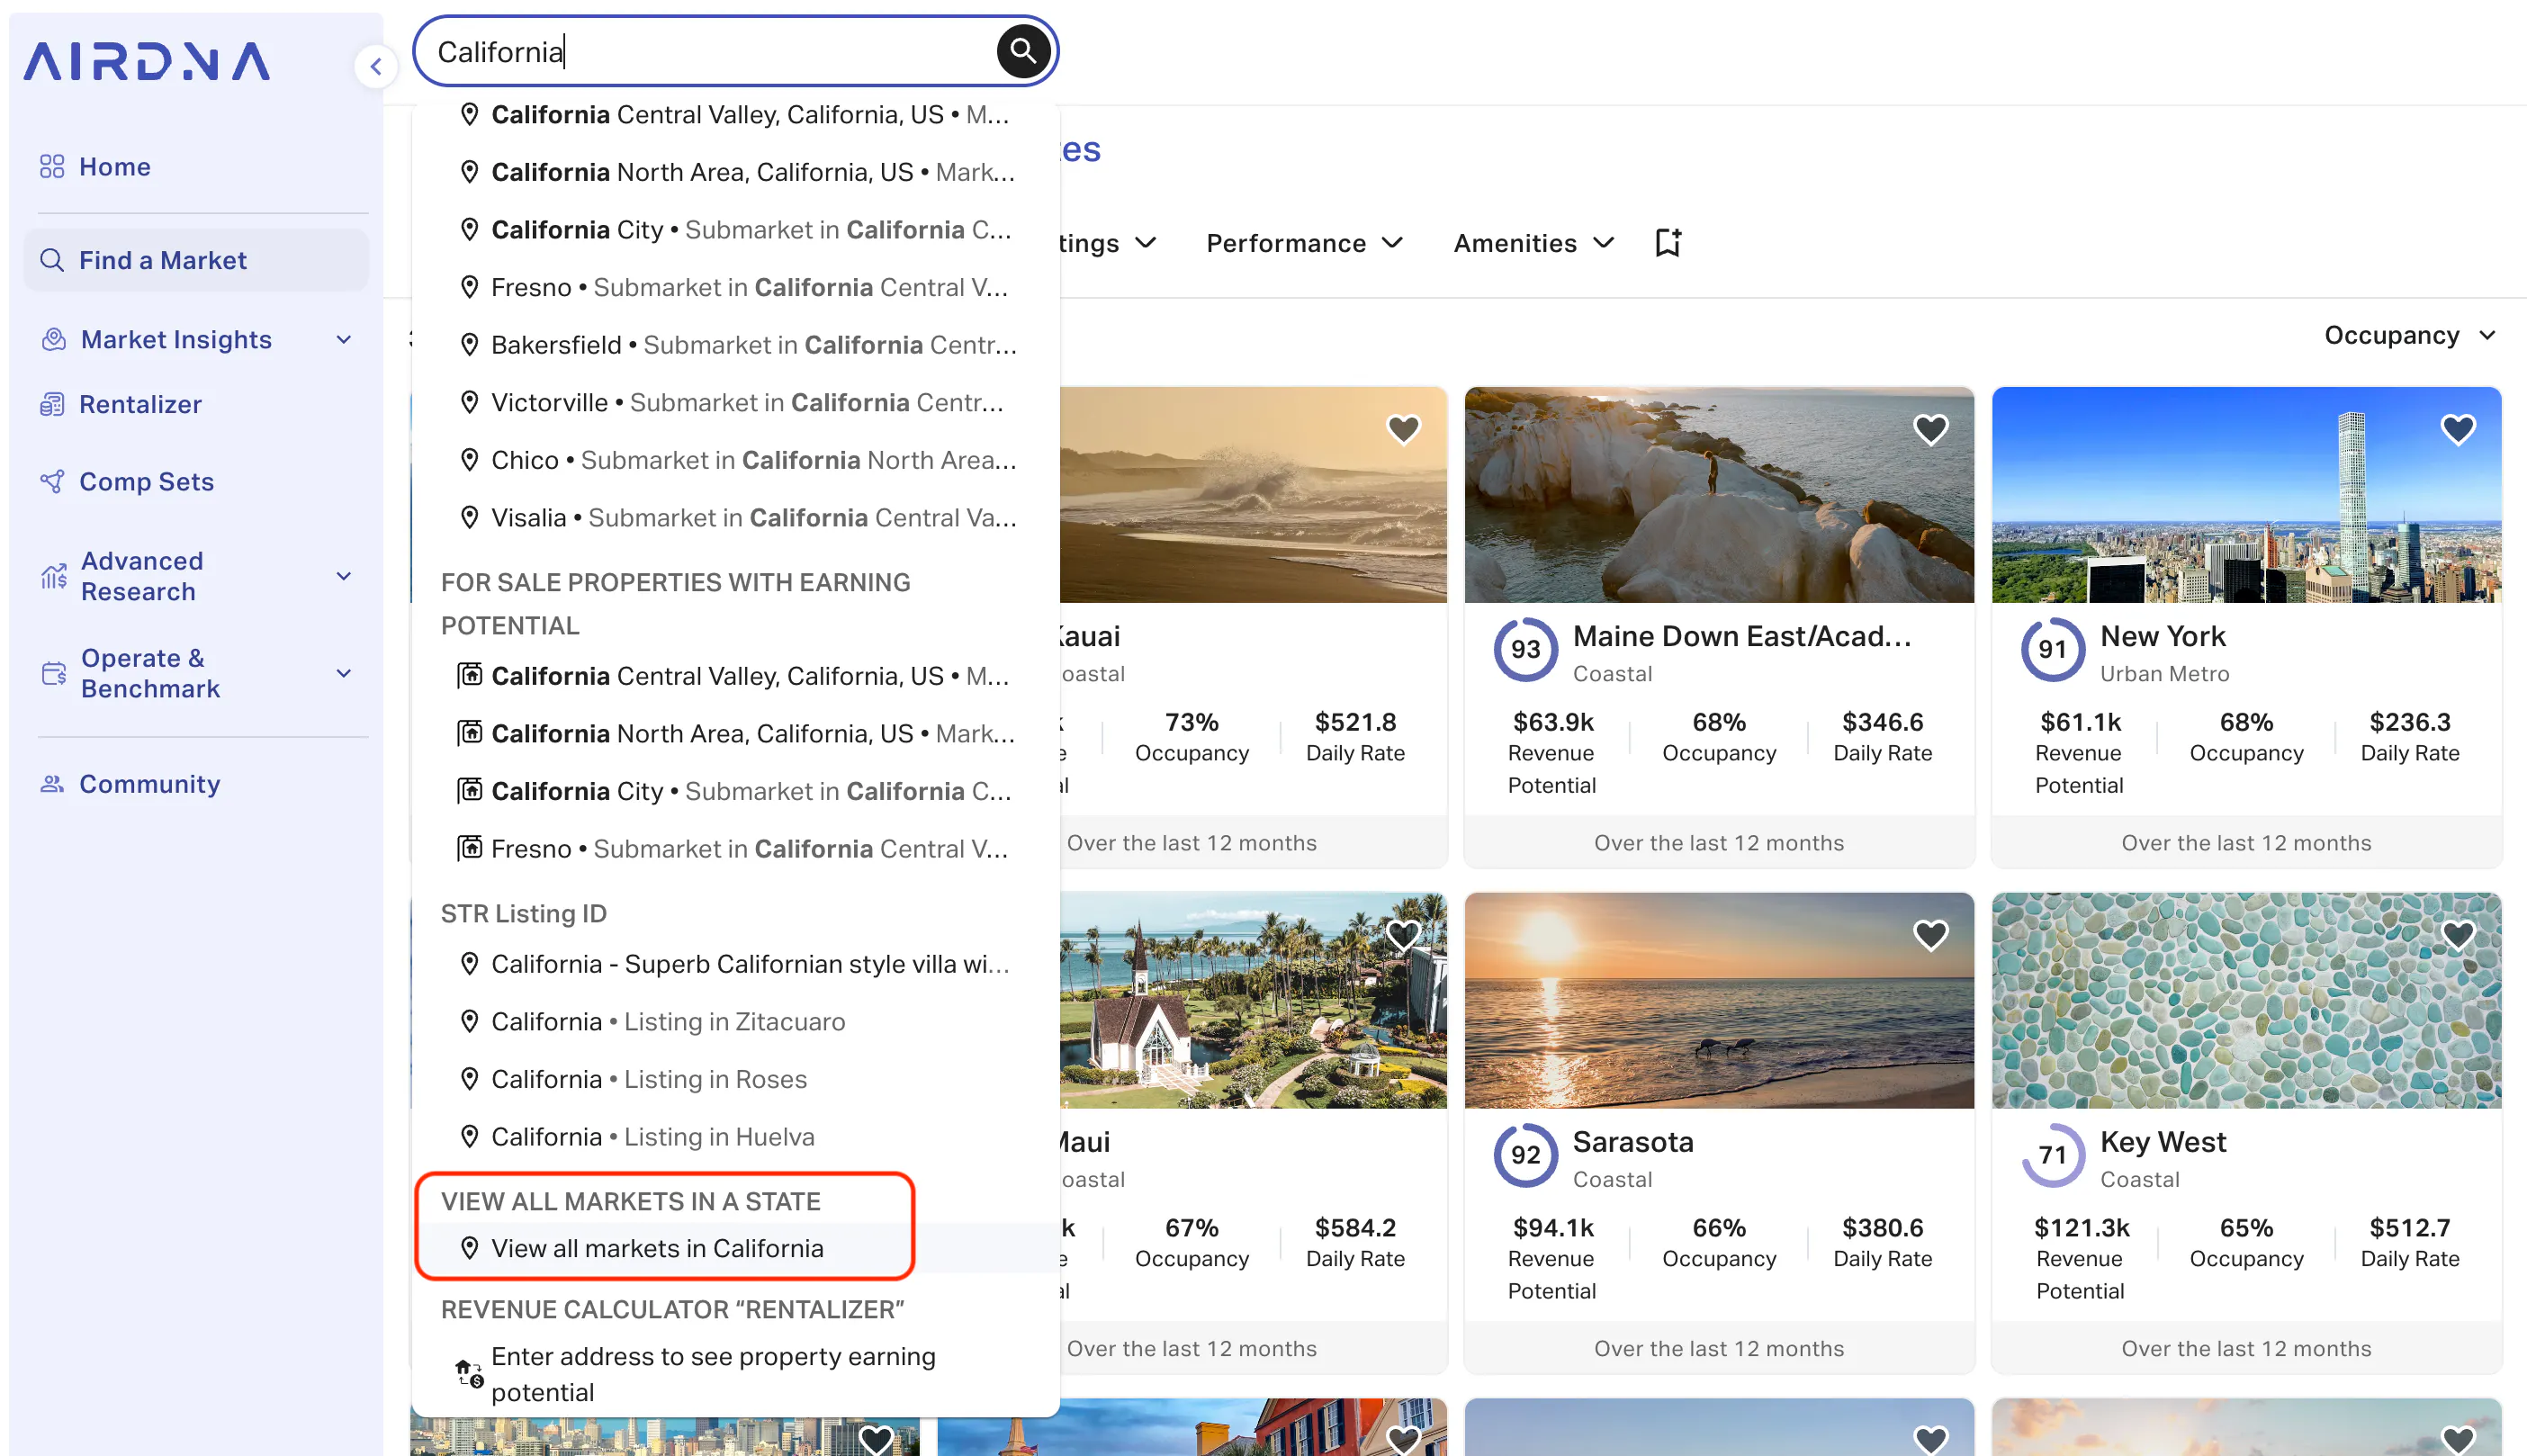Click the Home grid icon
The height and width of the screenshot is (1456, 2527).
[x=52, y=167]
